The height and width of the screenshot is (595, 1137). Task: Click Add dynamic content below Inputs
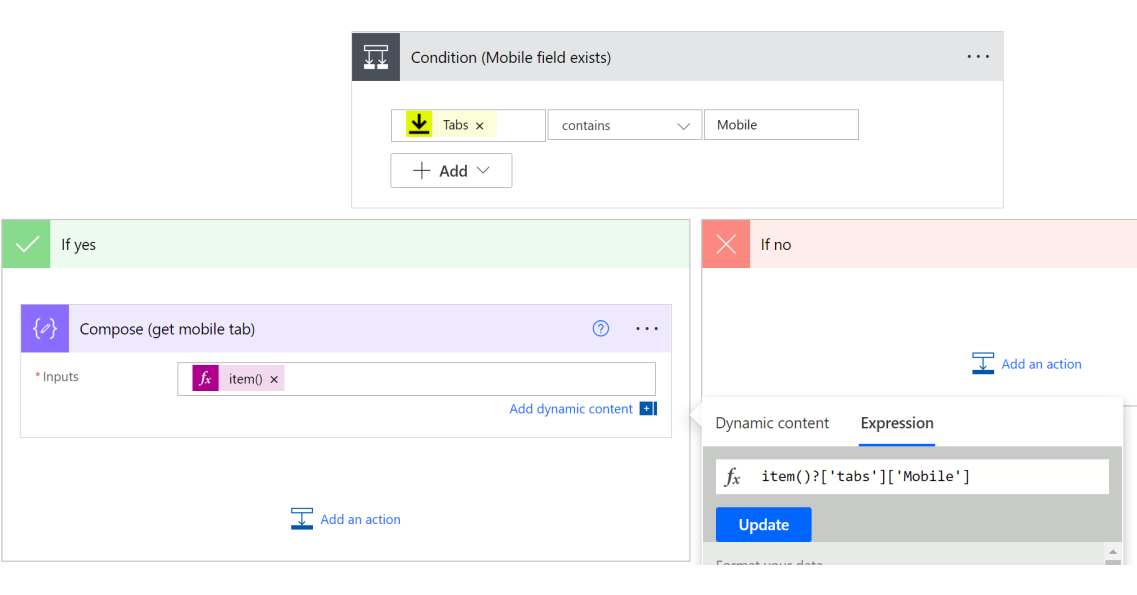[571, 408]
